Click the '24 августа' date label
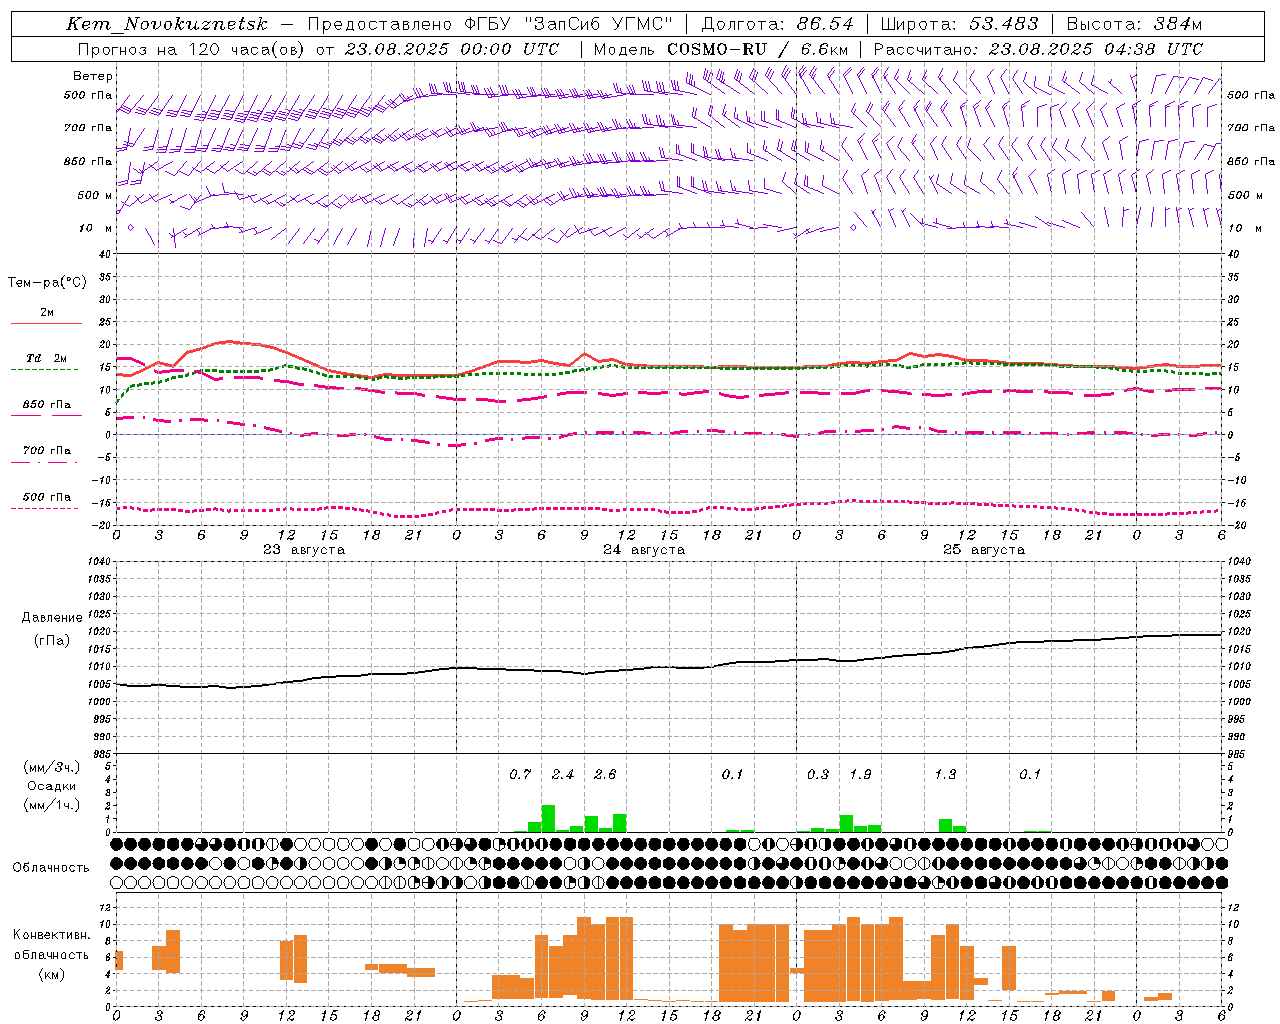Image resolution: width=1280 pixels, height=1024 pixels. (x=644, y=550)
